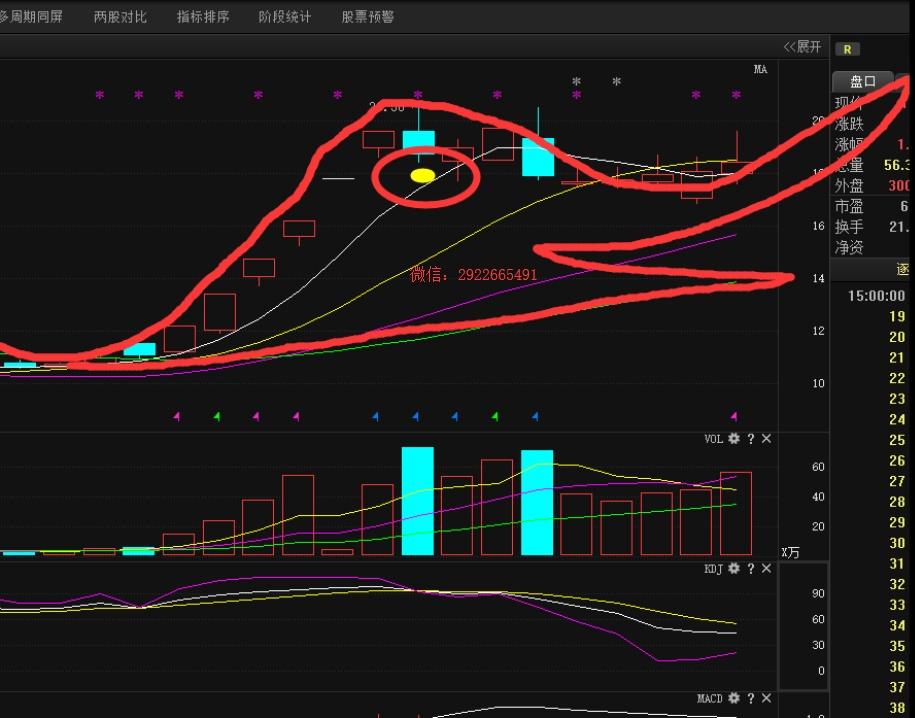Click the rightmost magenta flag under the price chart
This screenshot has height=718, width=915.
734,416
